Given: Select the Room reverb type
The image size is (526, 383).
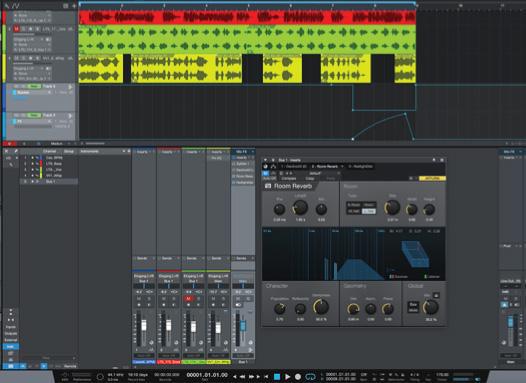Looking at the screenshot, I should point(369,205).
